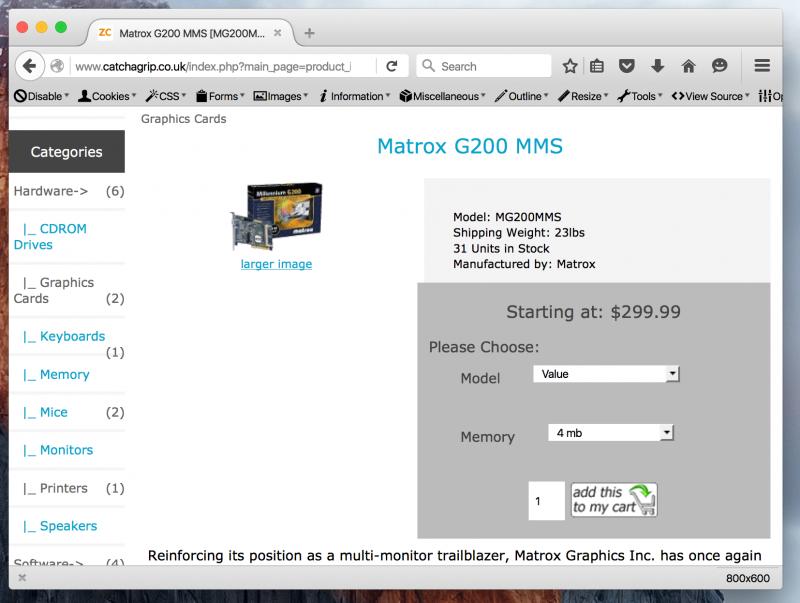
Task: Close the developer status bar with the X
Action: [22, 577]
